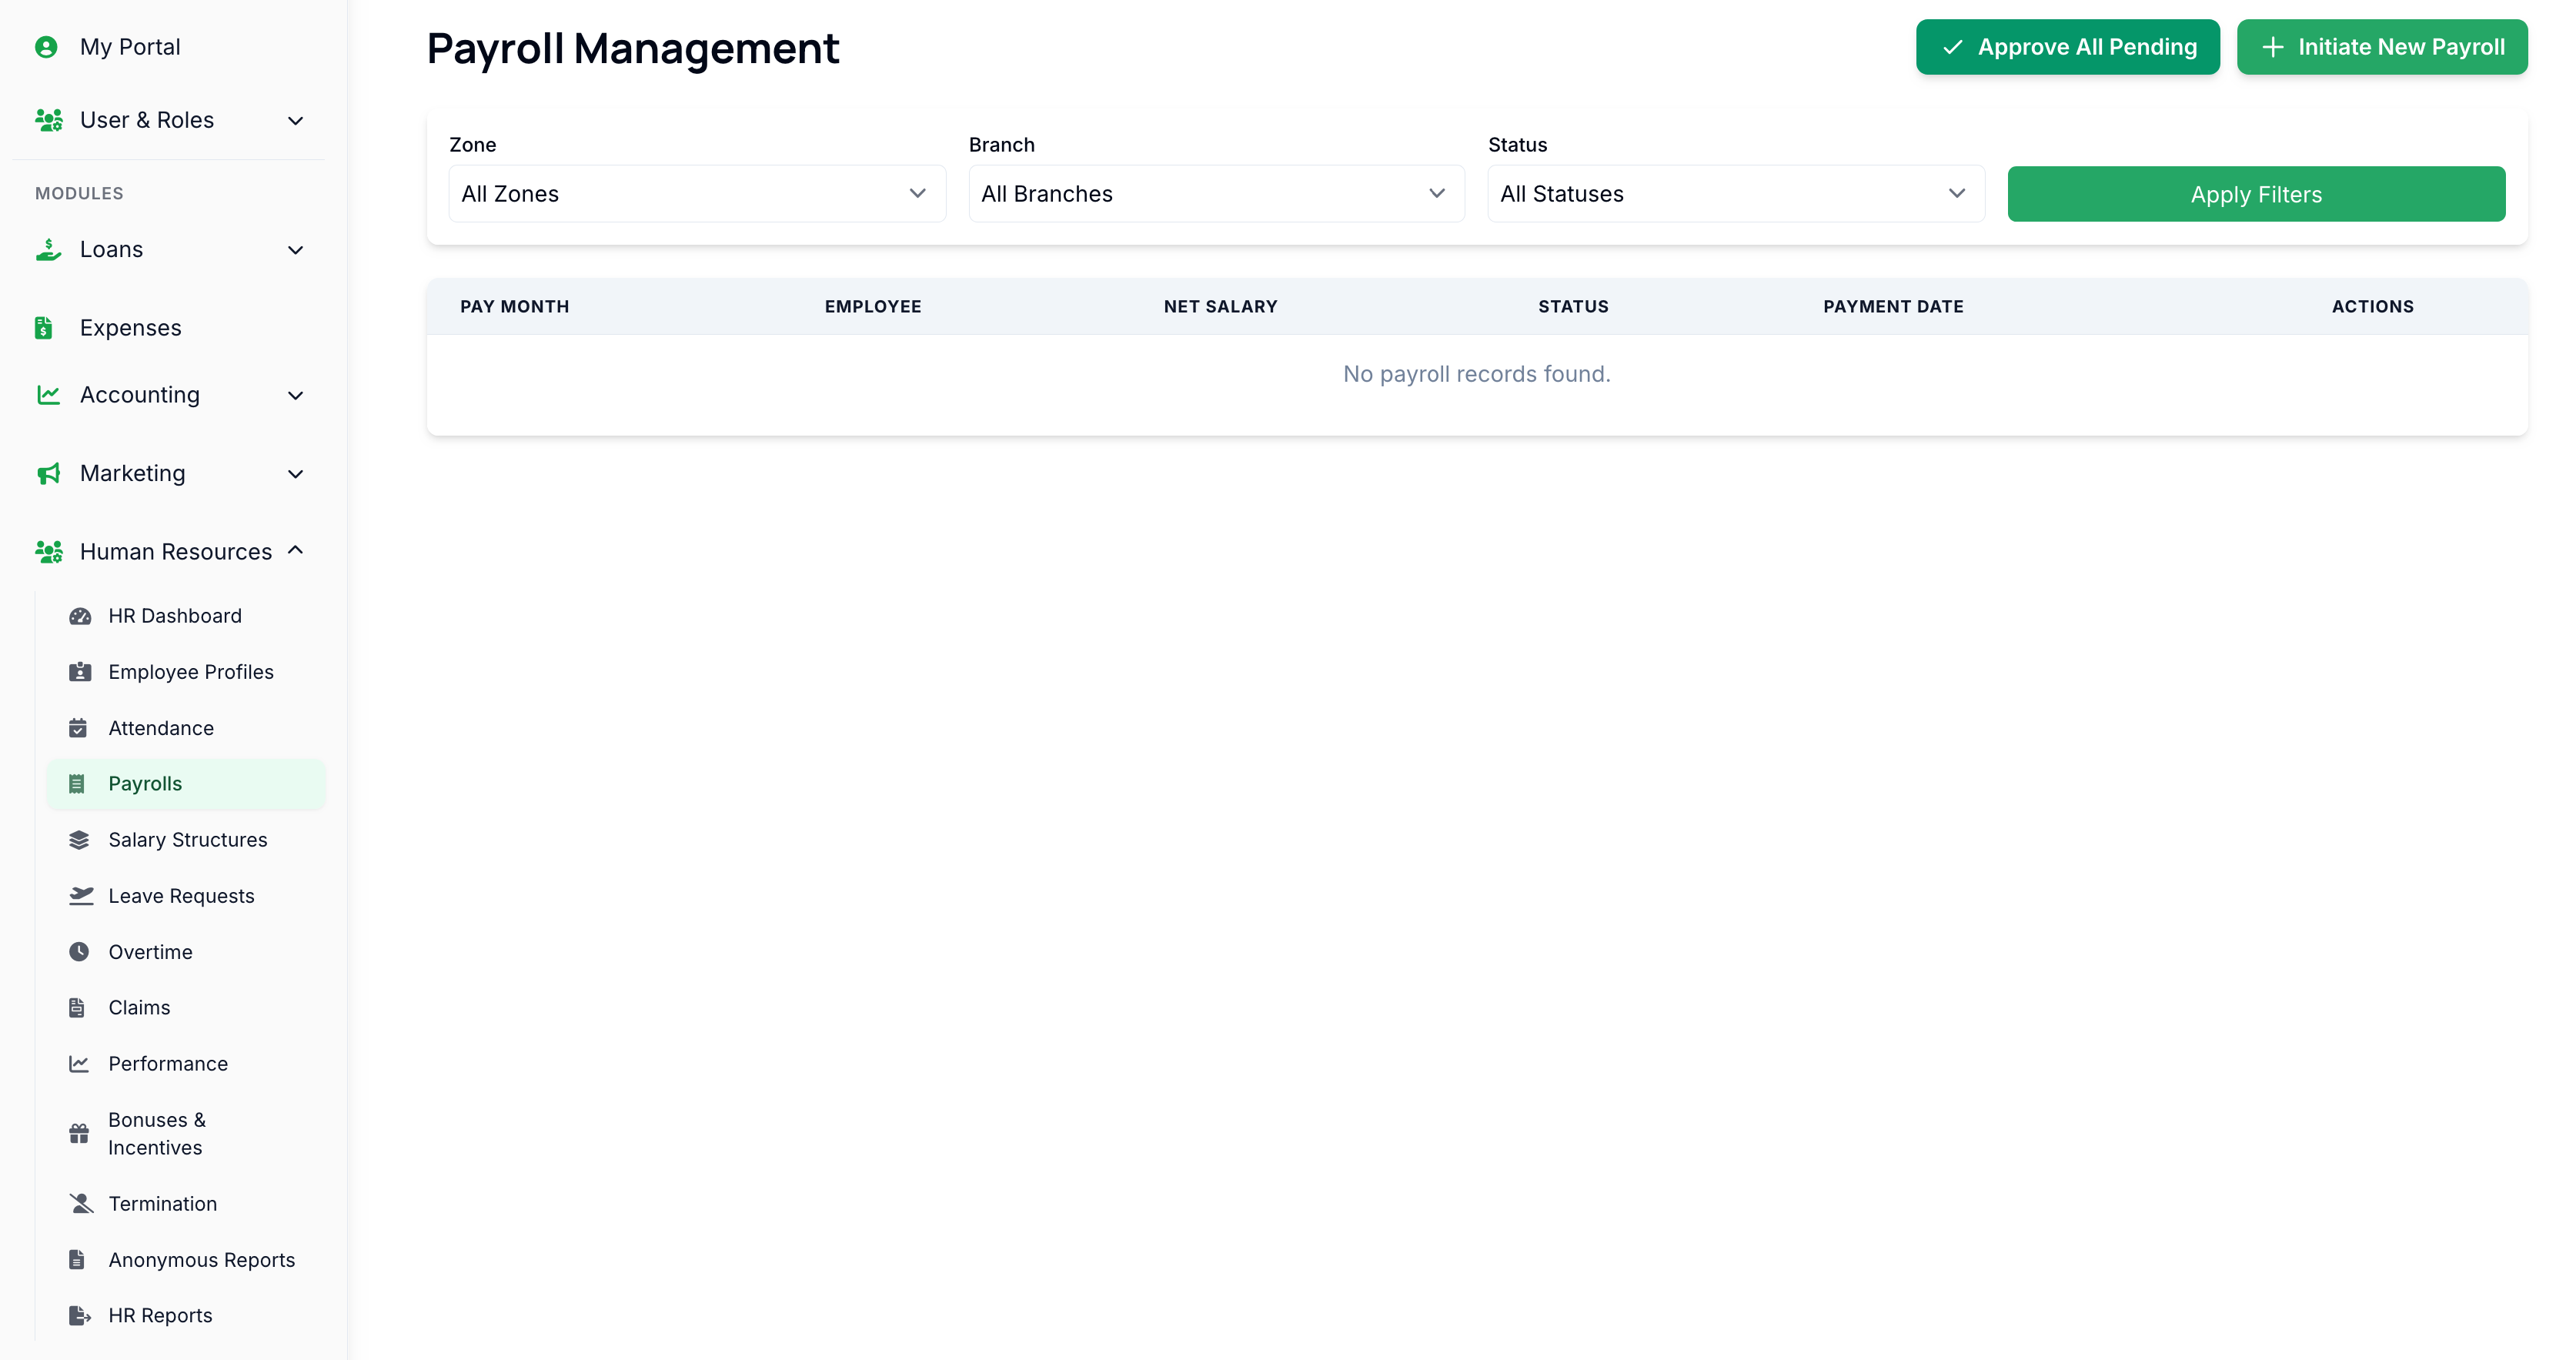The height and width of the screenshot is (1360, 2576).
Task: Click the ACTIONS column header
Action: [x=2372, y=307]
